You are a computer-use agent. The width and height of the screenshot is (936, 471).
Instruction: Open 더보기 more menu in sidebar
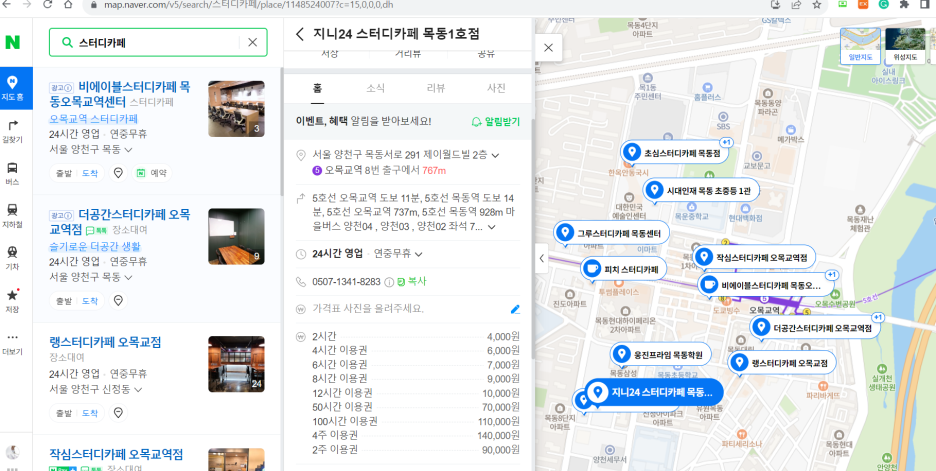coord(13,343)
